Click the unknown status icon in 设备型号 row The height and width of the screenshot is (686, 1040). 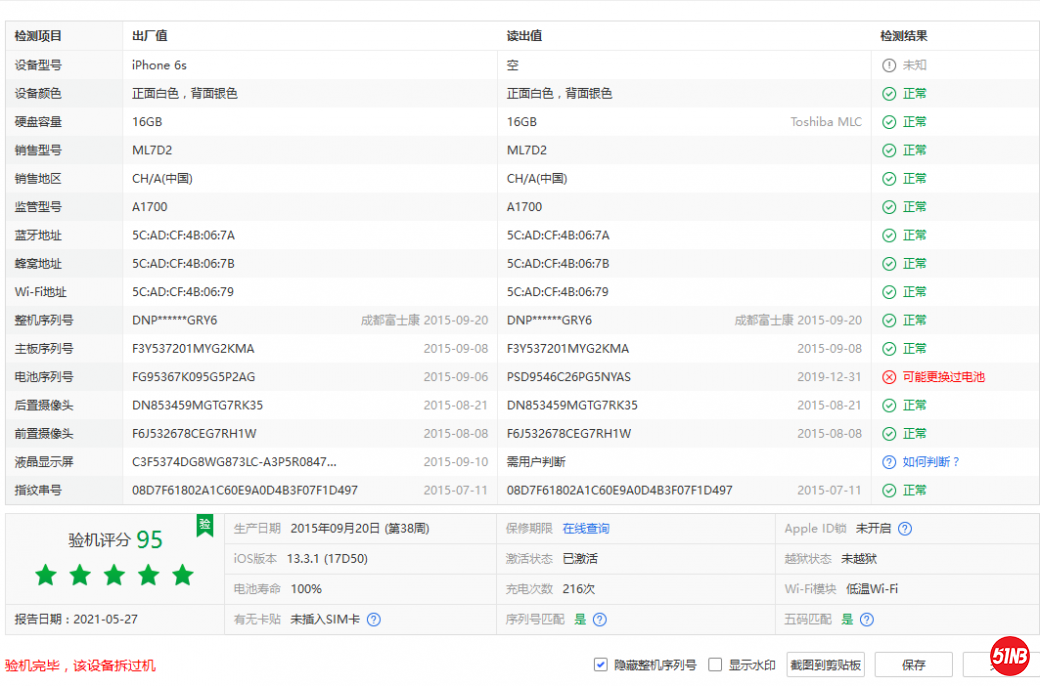(x=888, y=65)
